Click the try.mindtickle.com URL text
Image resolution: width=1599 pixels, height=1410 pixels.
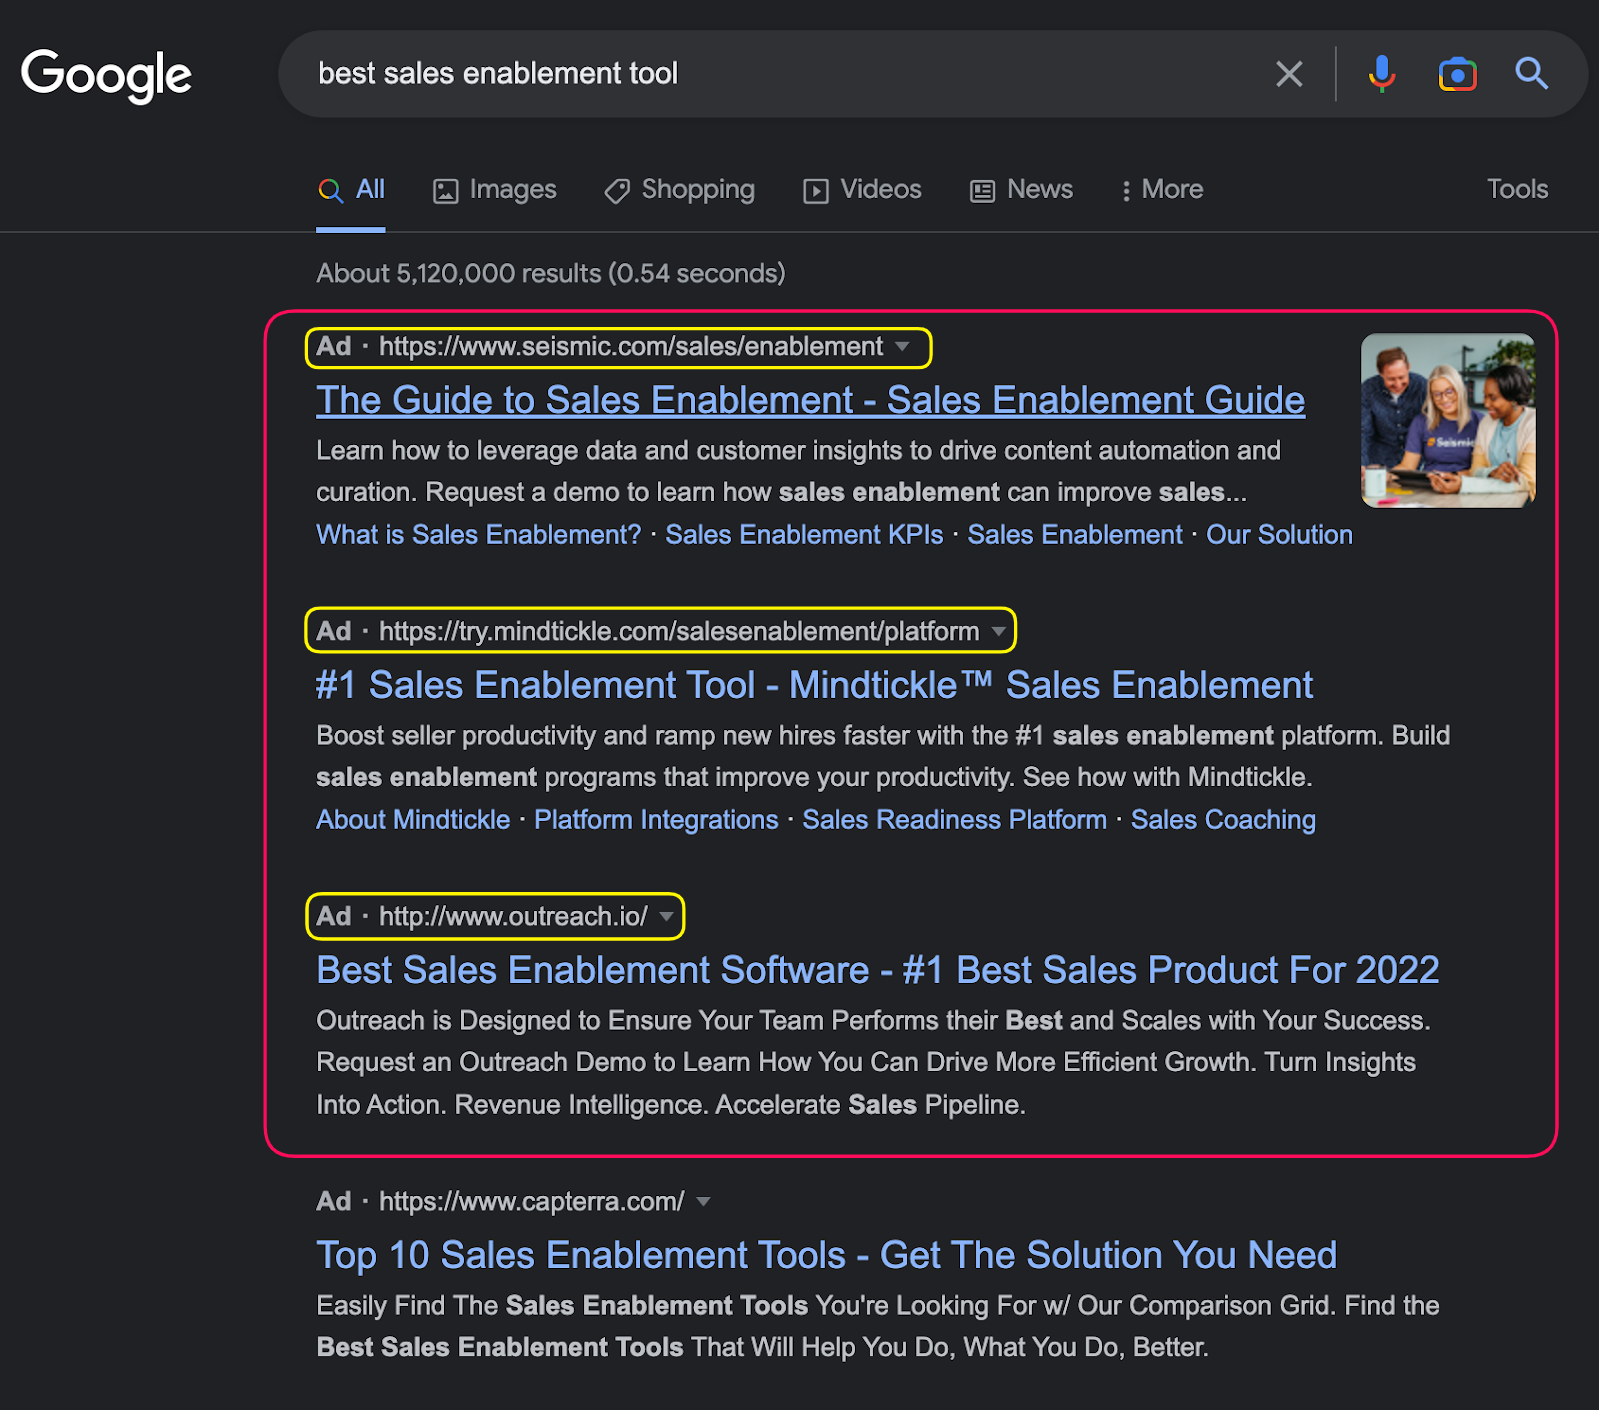click(x=679, y=632)
